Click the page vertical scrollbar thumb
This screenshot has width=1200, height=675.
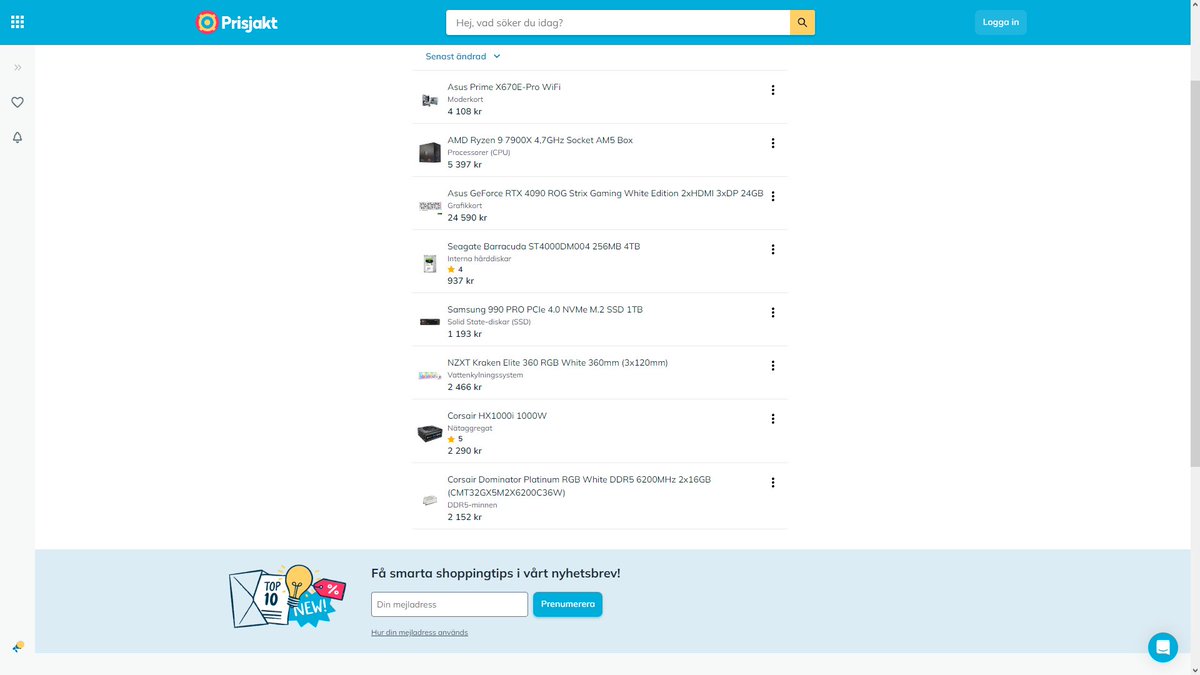point(1194,272)
